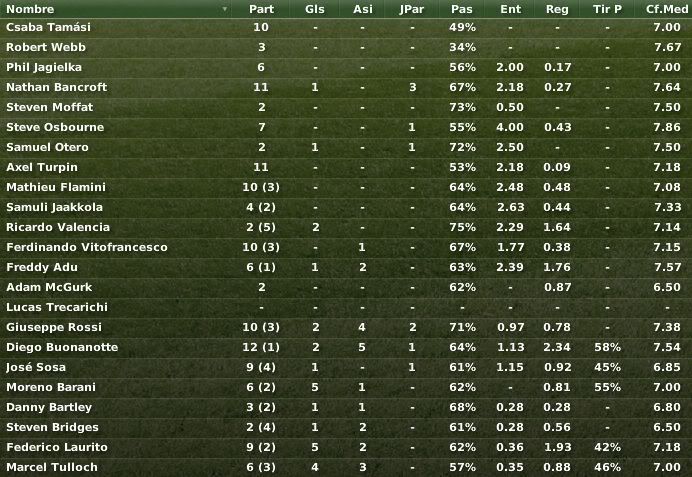Select Ferdinando Vitofrancesco in the list
The height and width of the screenshot is (477, 692).
[x=346, y=247]
